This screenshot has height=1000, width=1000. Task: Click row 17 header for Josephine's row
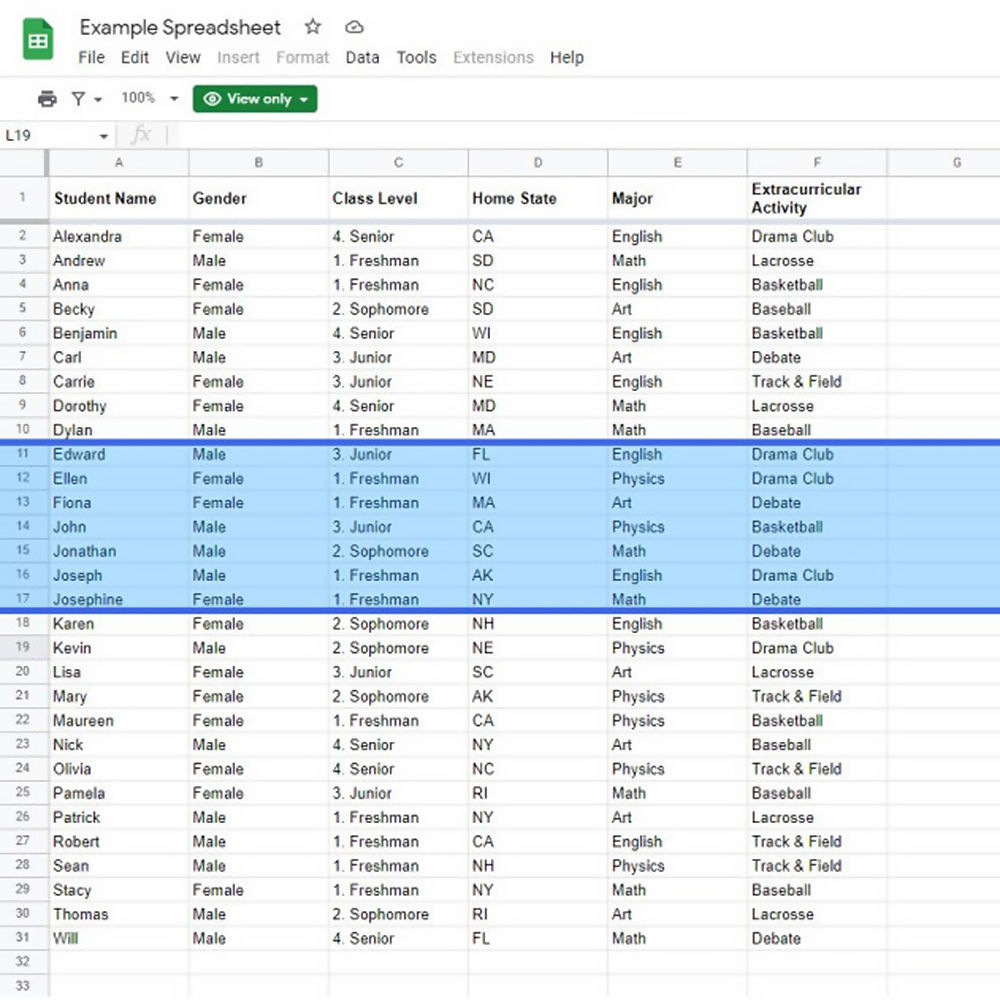click(23, 599)
